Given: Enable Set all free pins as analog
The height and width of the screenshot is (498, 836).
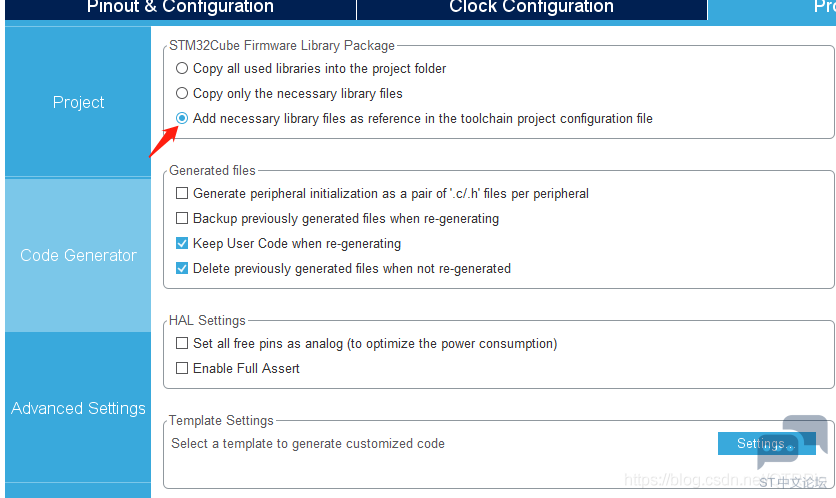Looking at the screenshot, I should [x=182, y=343].
